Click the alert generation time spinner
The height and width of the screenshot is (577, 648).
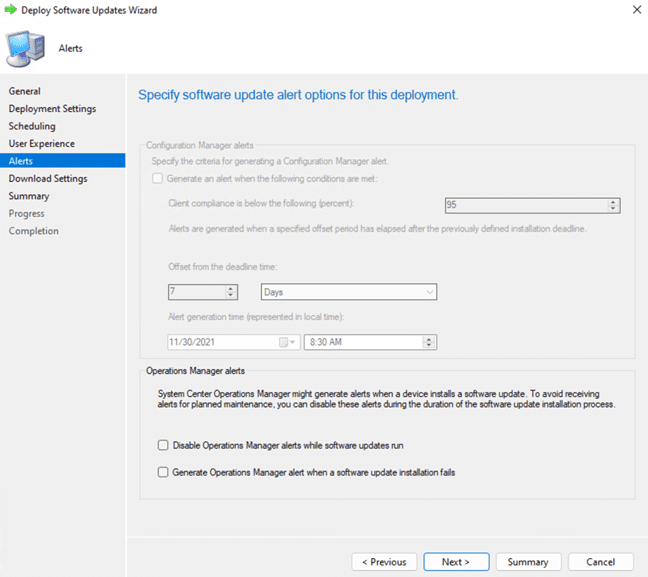point(429,342)
